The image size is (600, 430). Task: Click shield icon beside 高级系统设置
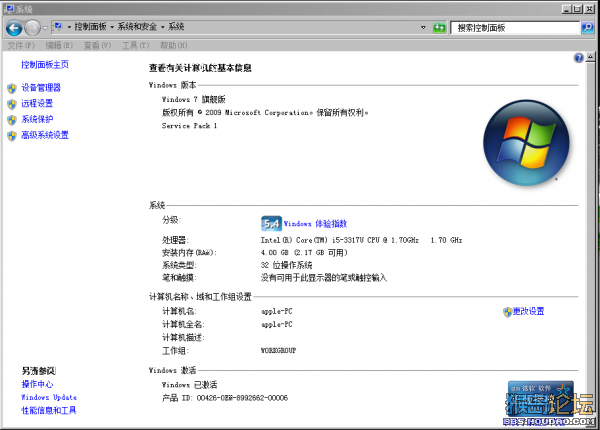12,136
